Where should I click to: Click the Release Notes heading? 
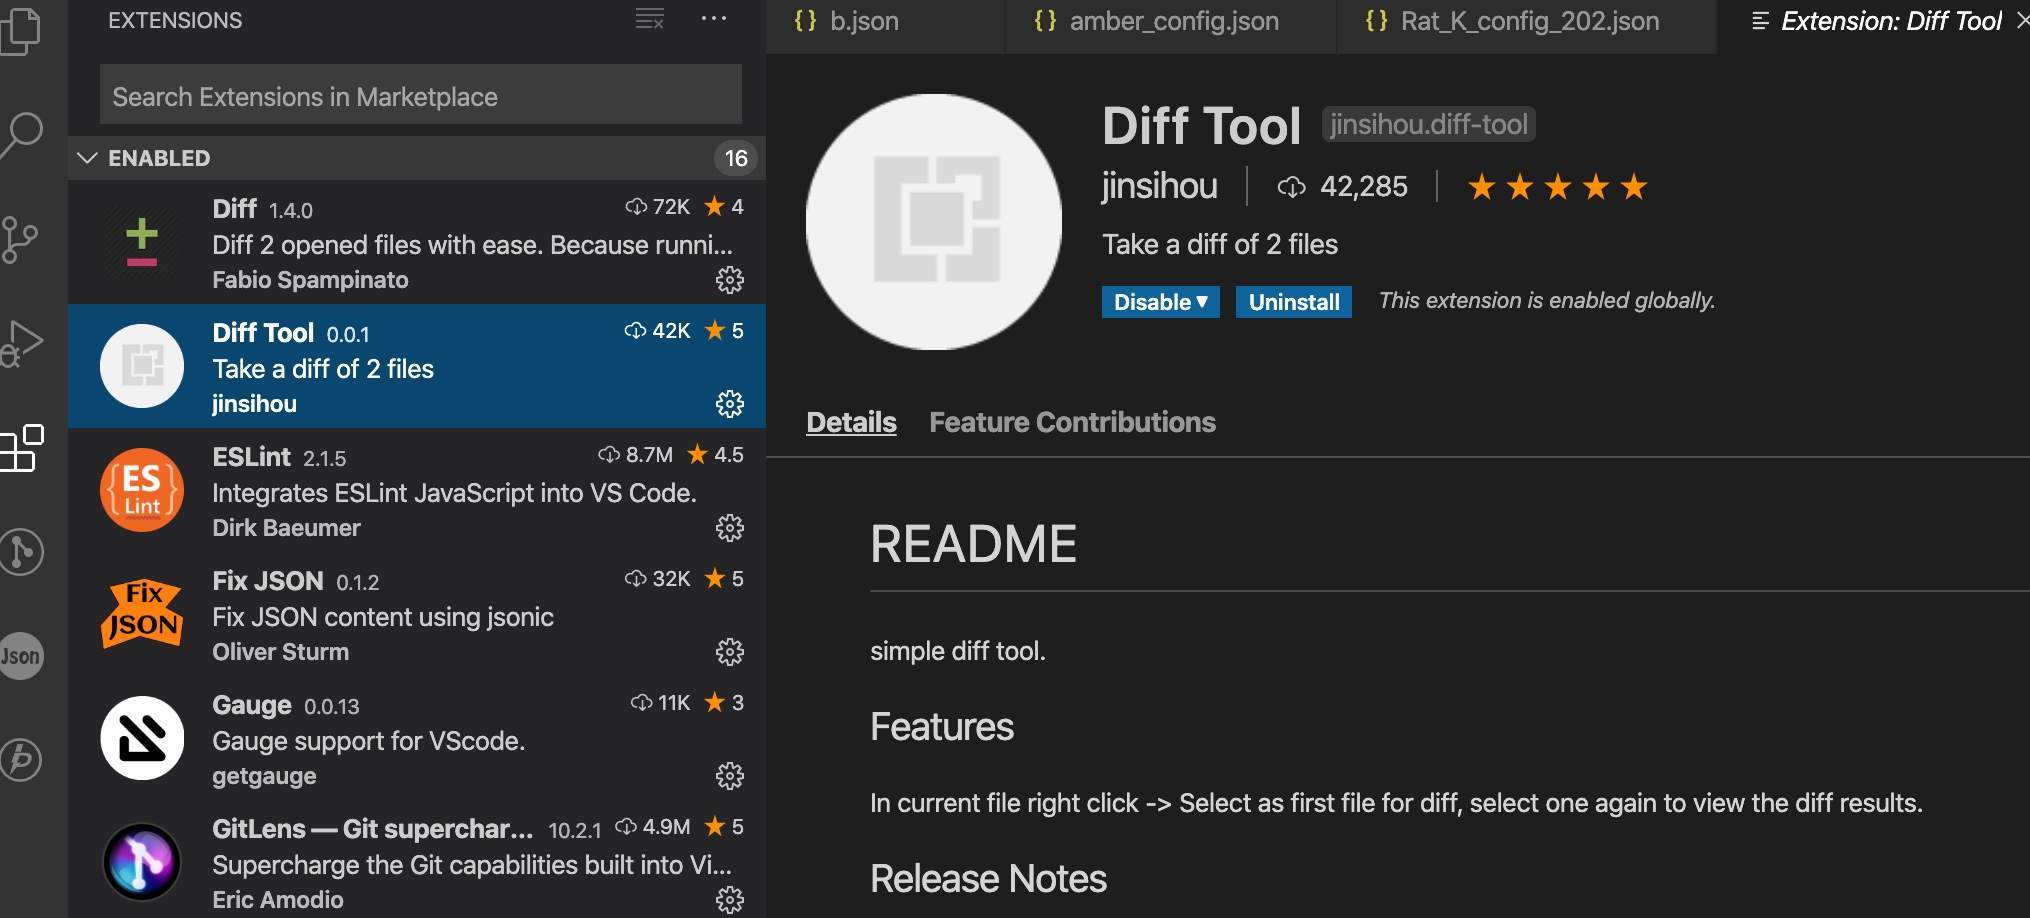click(988, 879)
